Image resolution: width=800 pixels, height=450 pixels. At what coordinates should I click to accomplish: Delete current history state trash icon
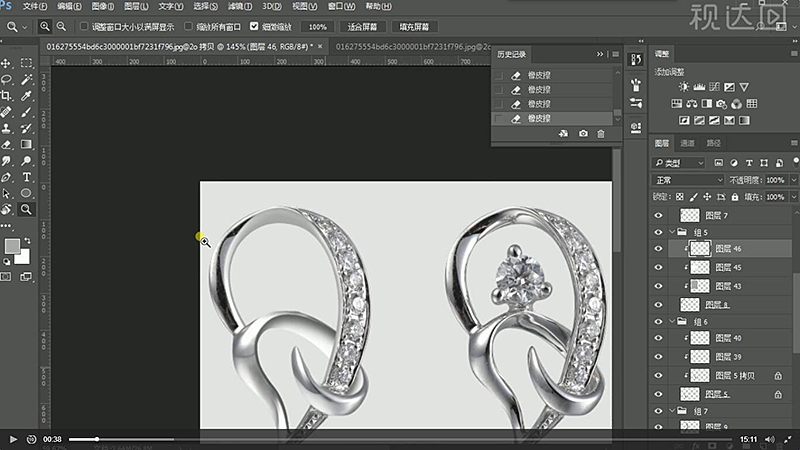(x=601, y=134)
